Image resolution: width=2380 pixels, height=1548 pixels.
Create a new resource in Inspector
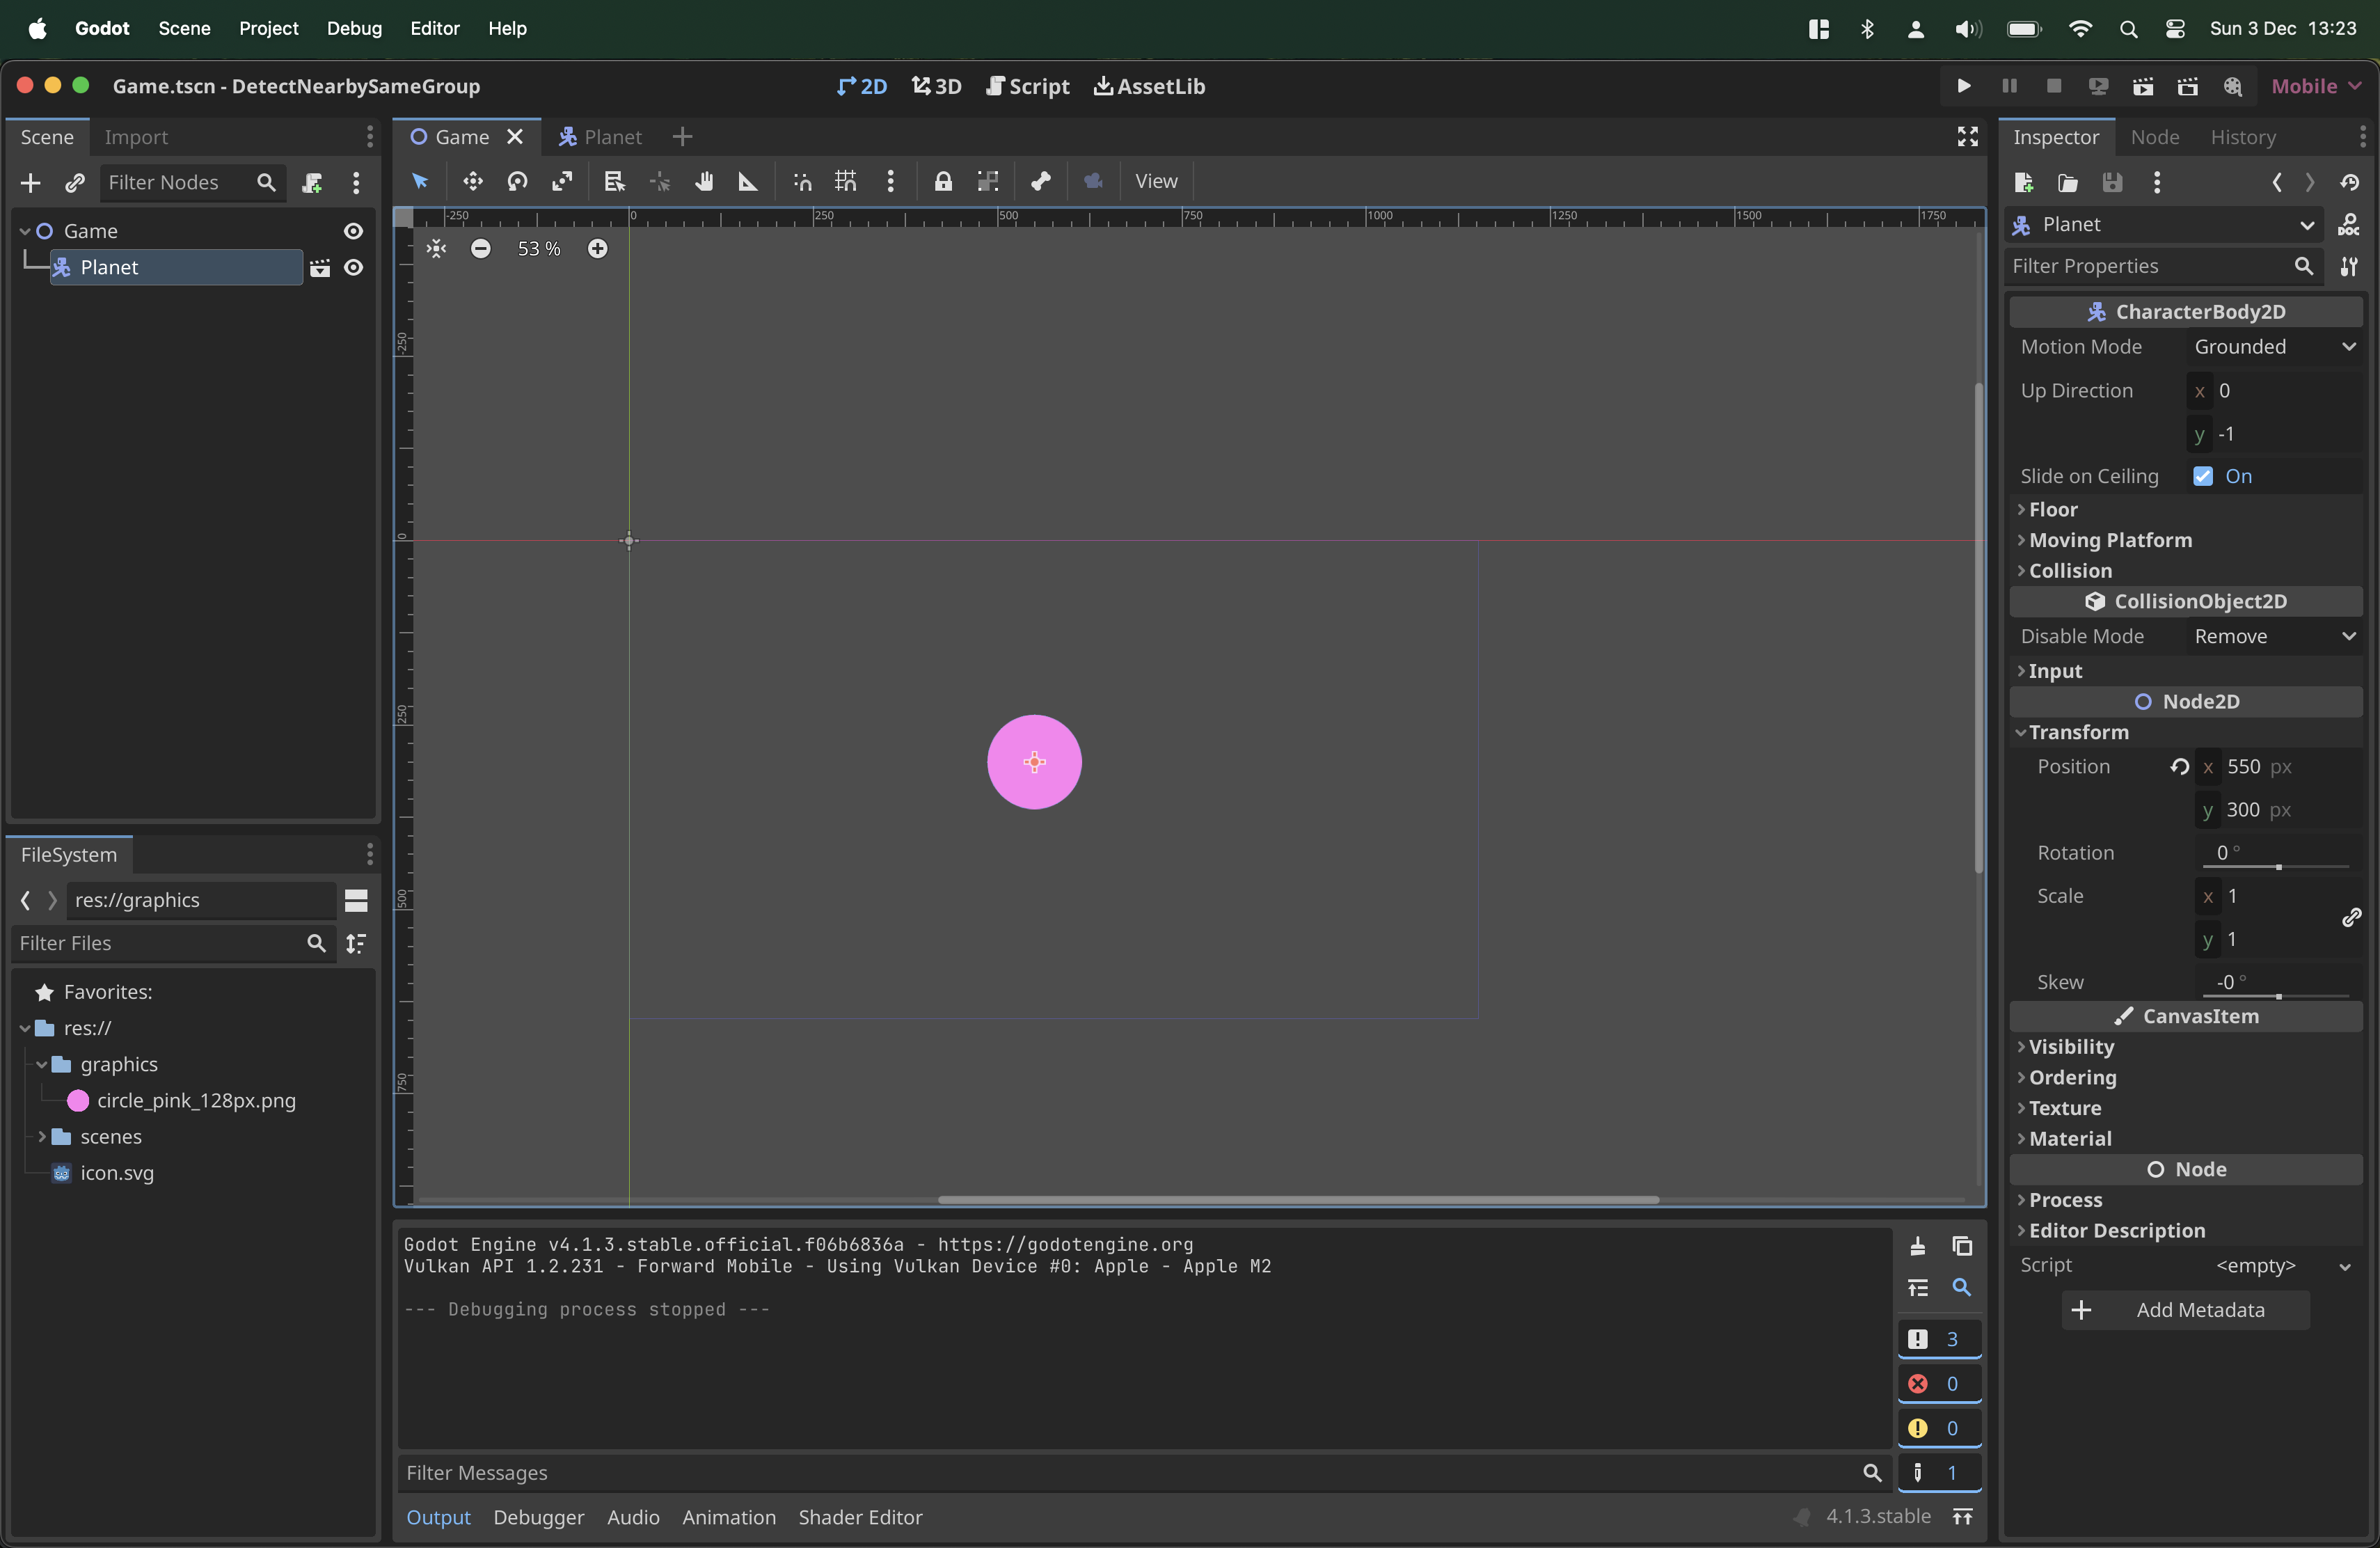click(x=2024, y=182)
